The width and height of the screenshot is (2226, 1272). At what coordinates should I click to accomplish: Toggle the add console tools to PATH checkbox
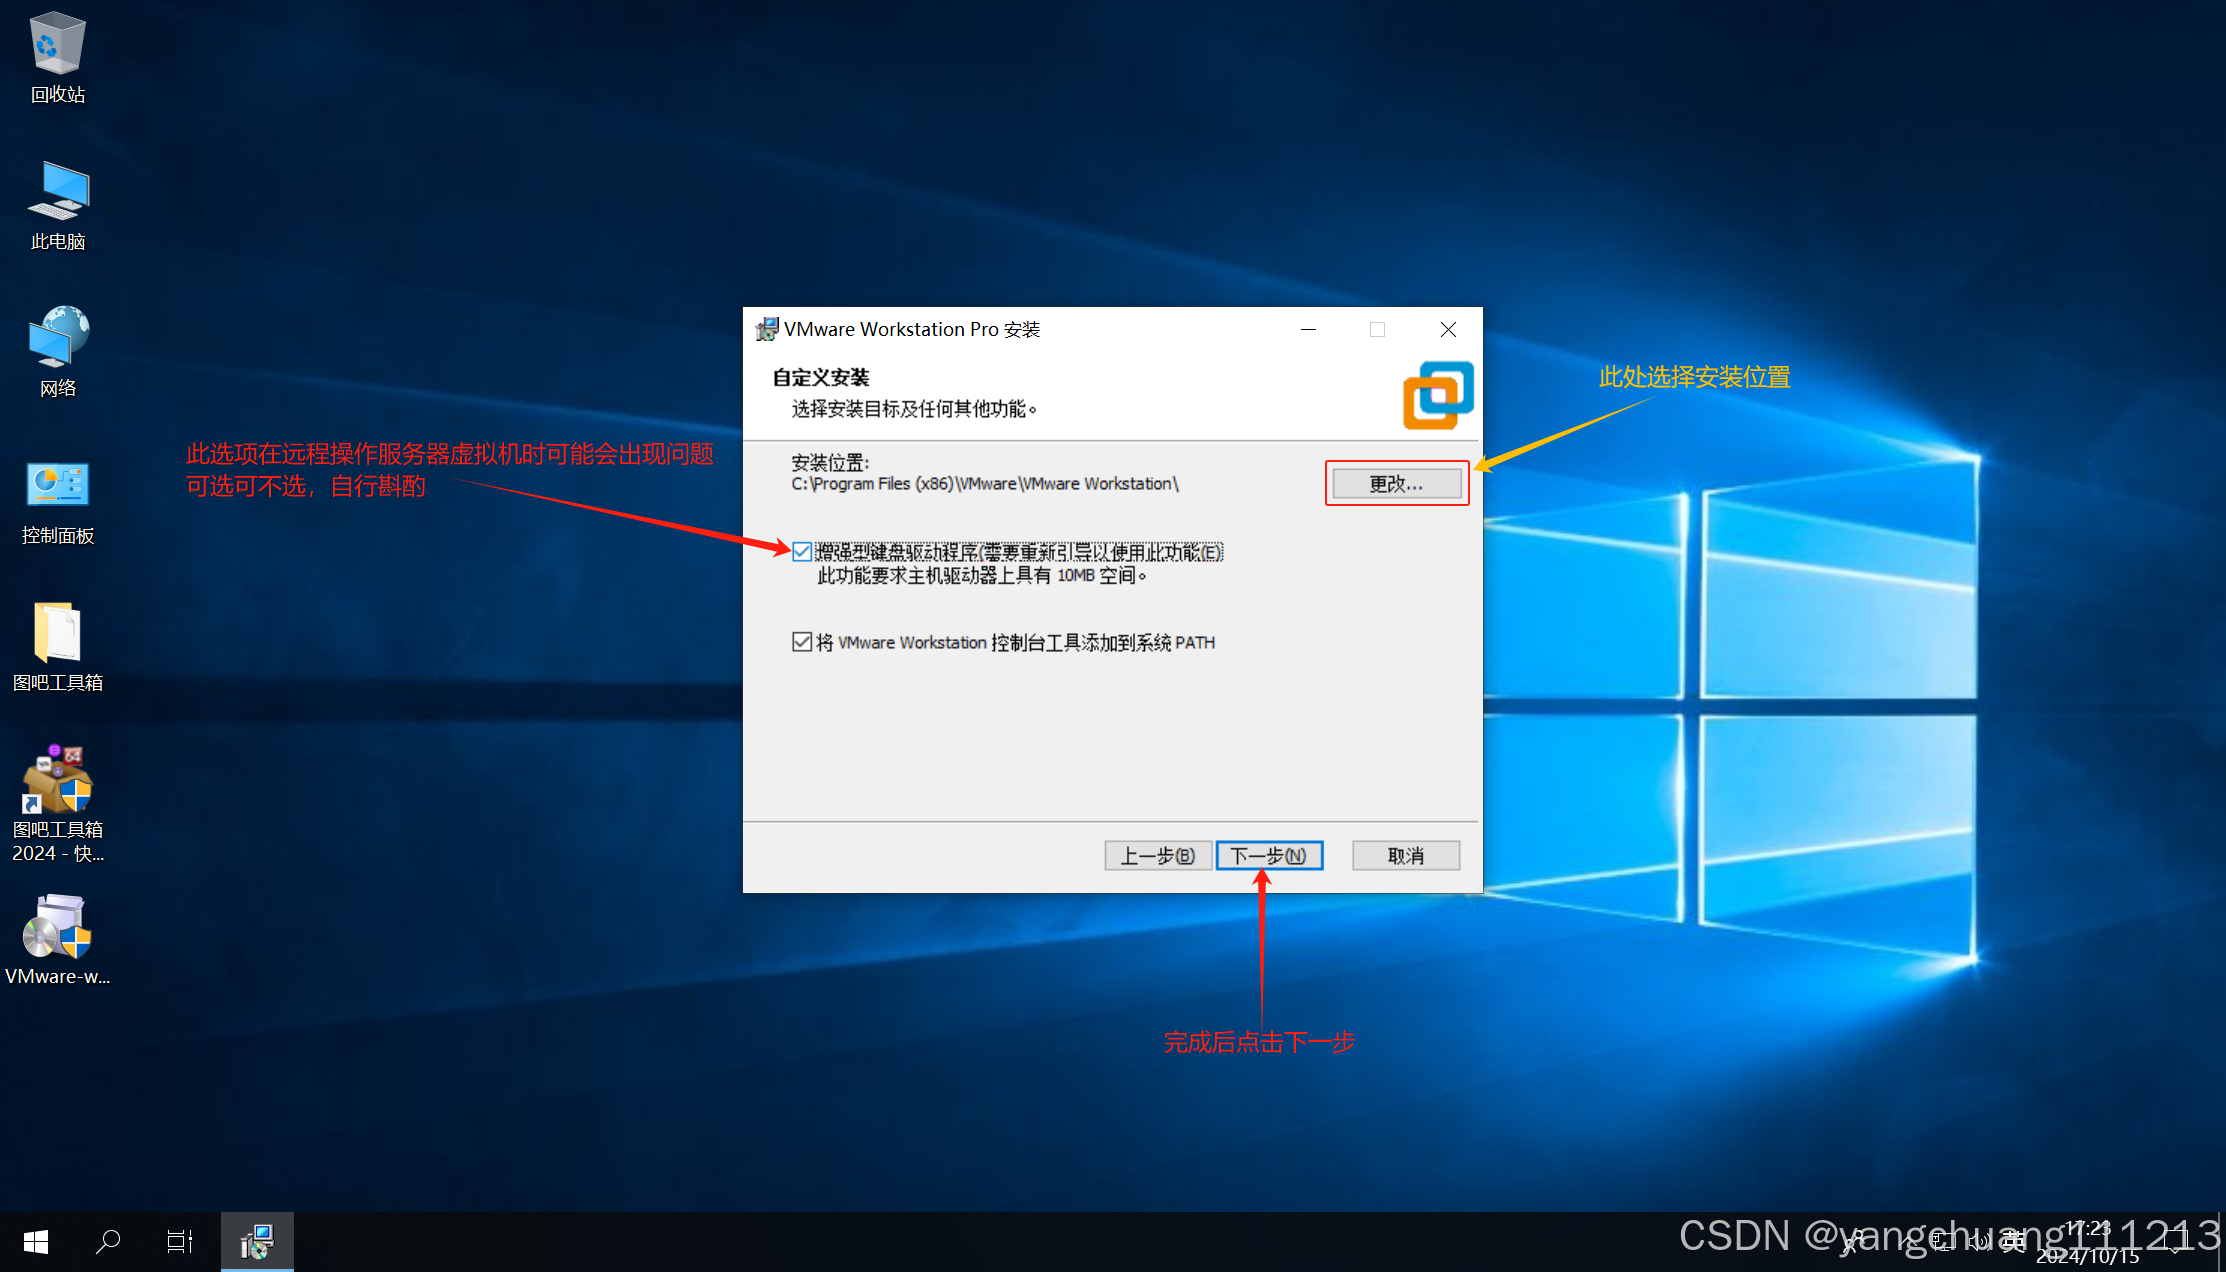click(802, 642)
